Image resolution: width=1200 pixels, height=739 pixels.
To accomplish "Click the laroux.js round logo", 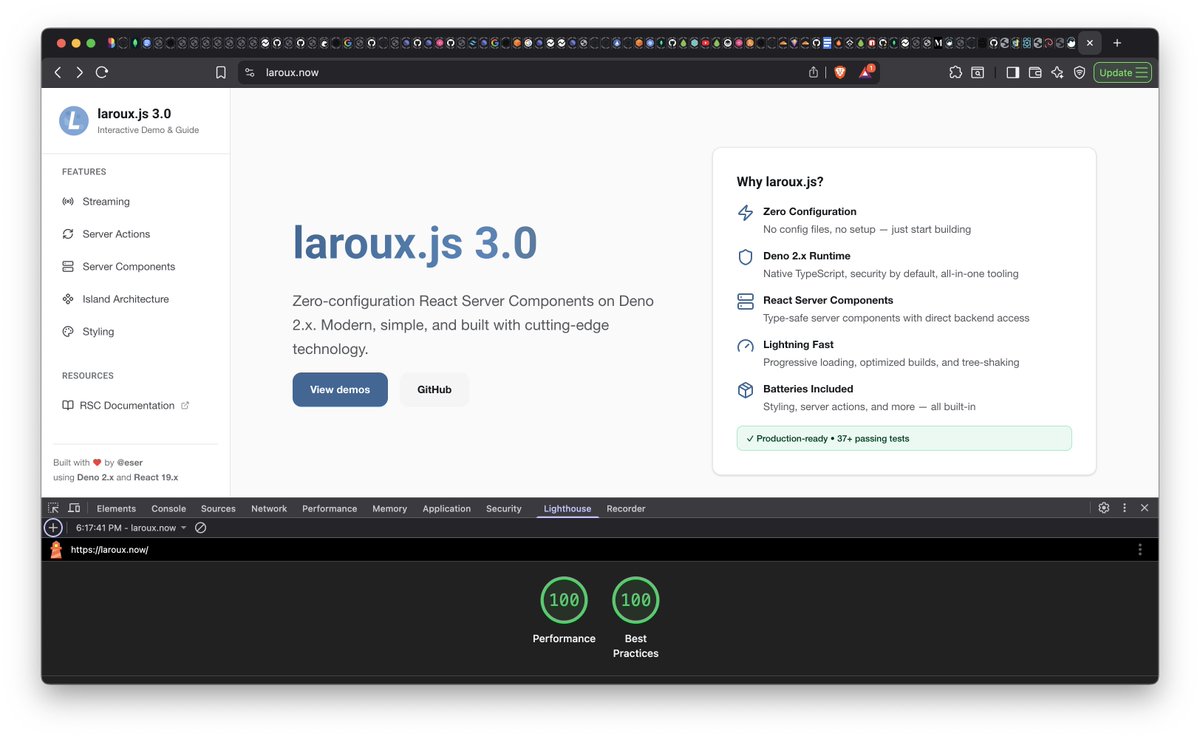I will click(x=74, y=121).
